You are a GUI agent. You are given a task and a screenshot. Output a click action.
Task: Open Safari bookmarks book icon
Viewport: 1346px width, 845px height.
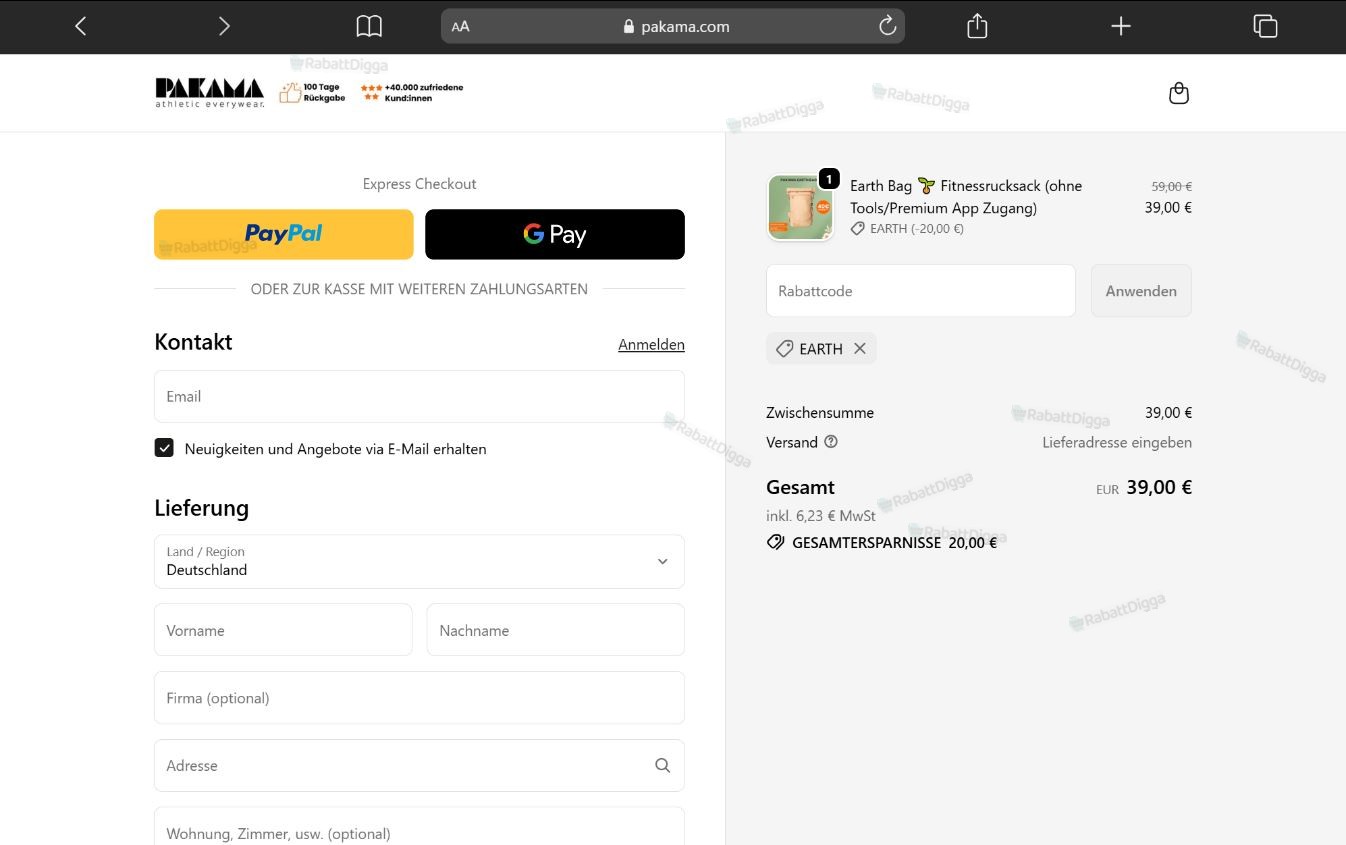[369, 26]
